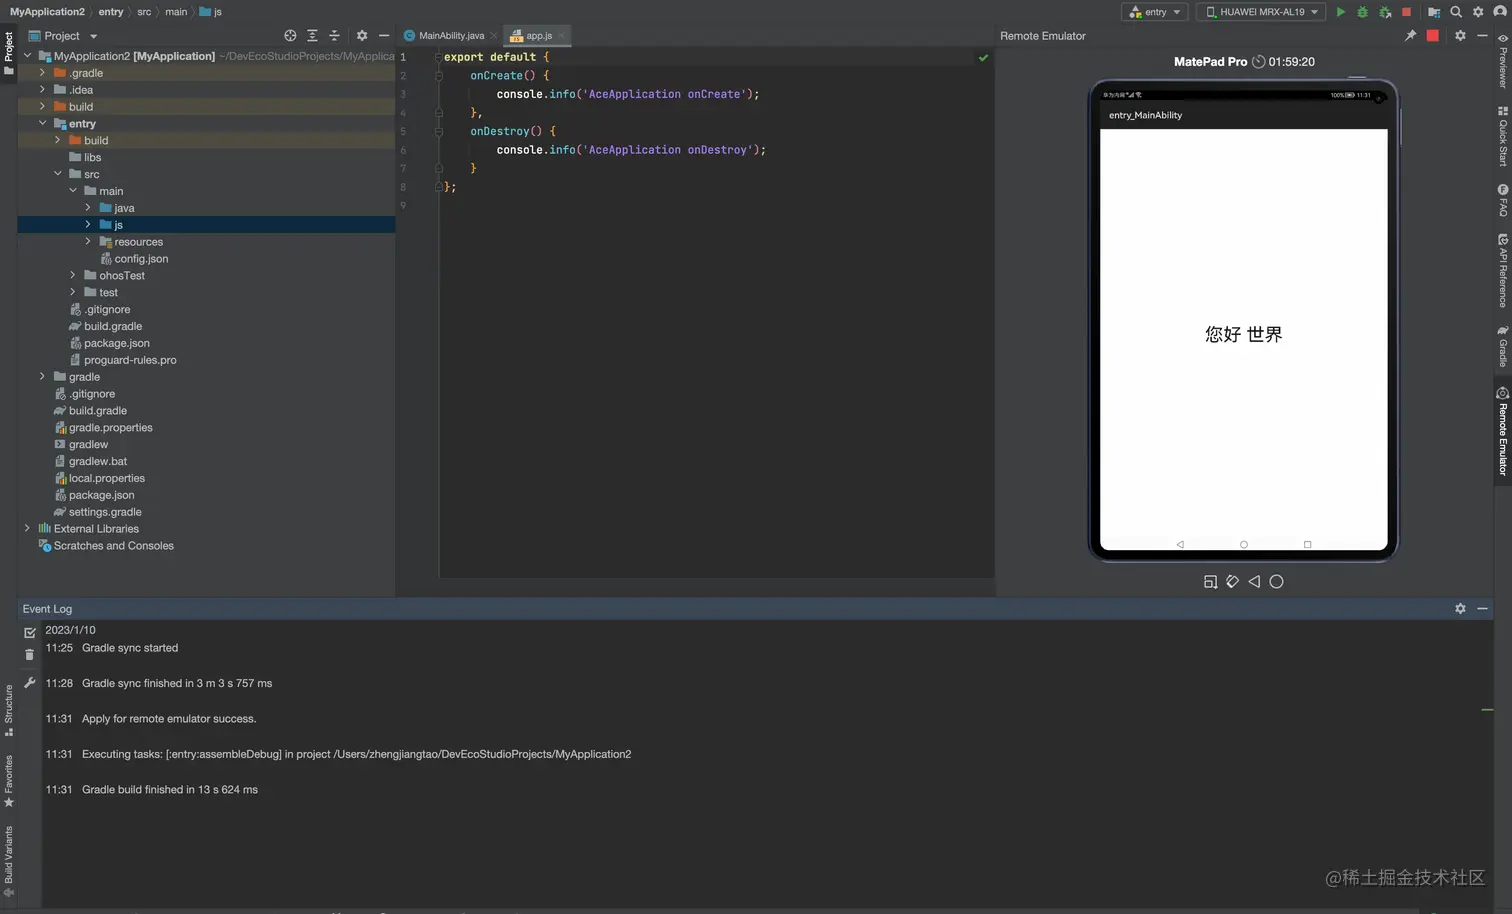1512x914 pixels.
Task: Stop the running app in the top toolbar
Action: click(x=1406, y=12)
